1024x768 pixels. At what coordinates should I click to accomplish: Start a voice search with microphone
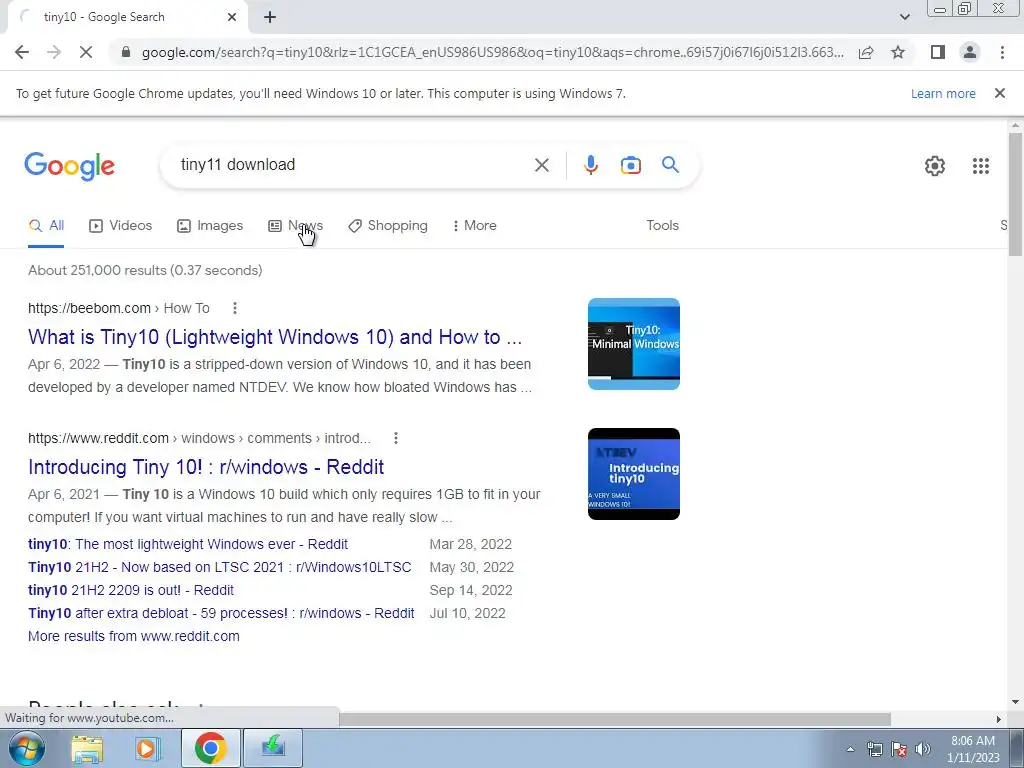click(590, 165)
